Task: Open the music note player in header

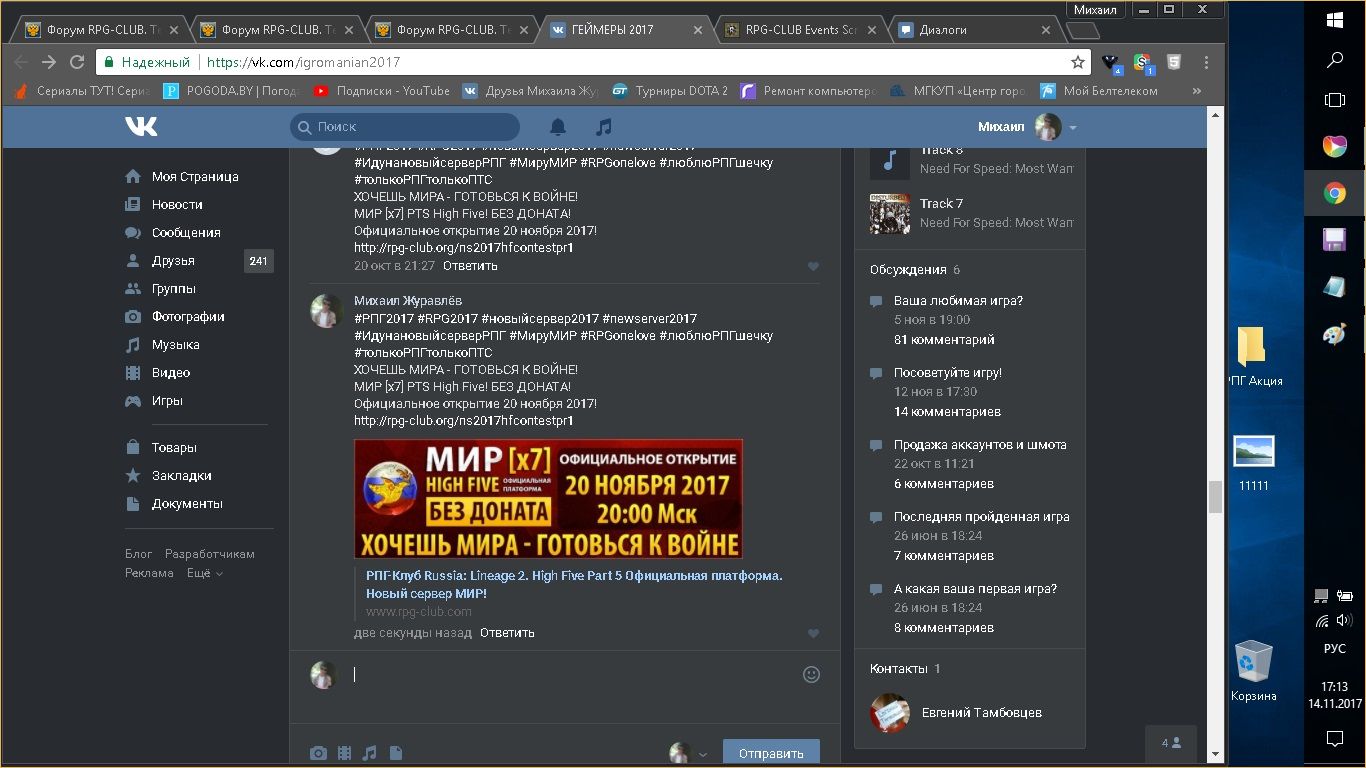Action: (x=603, y=127)
